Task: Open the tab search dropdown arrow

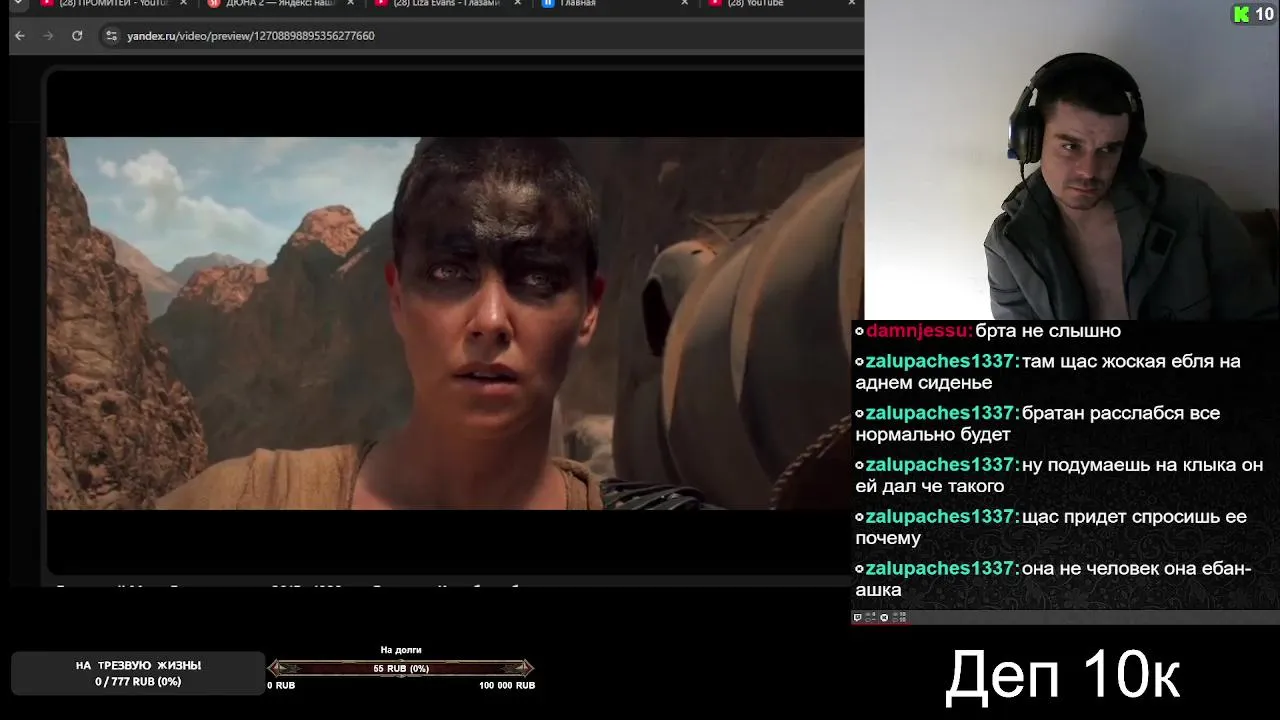Action: pos(18,3)
